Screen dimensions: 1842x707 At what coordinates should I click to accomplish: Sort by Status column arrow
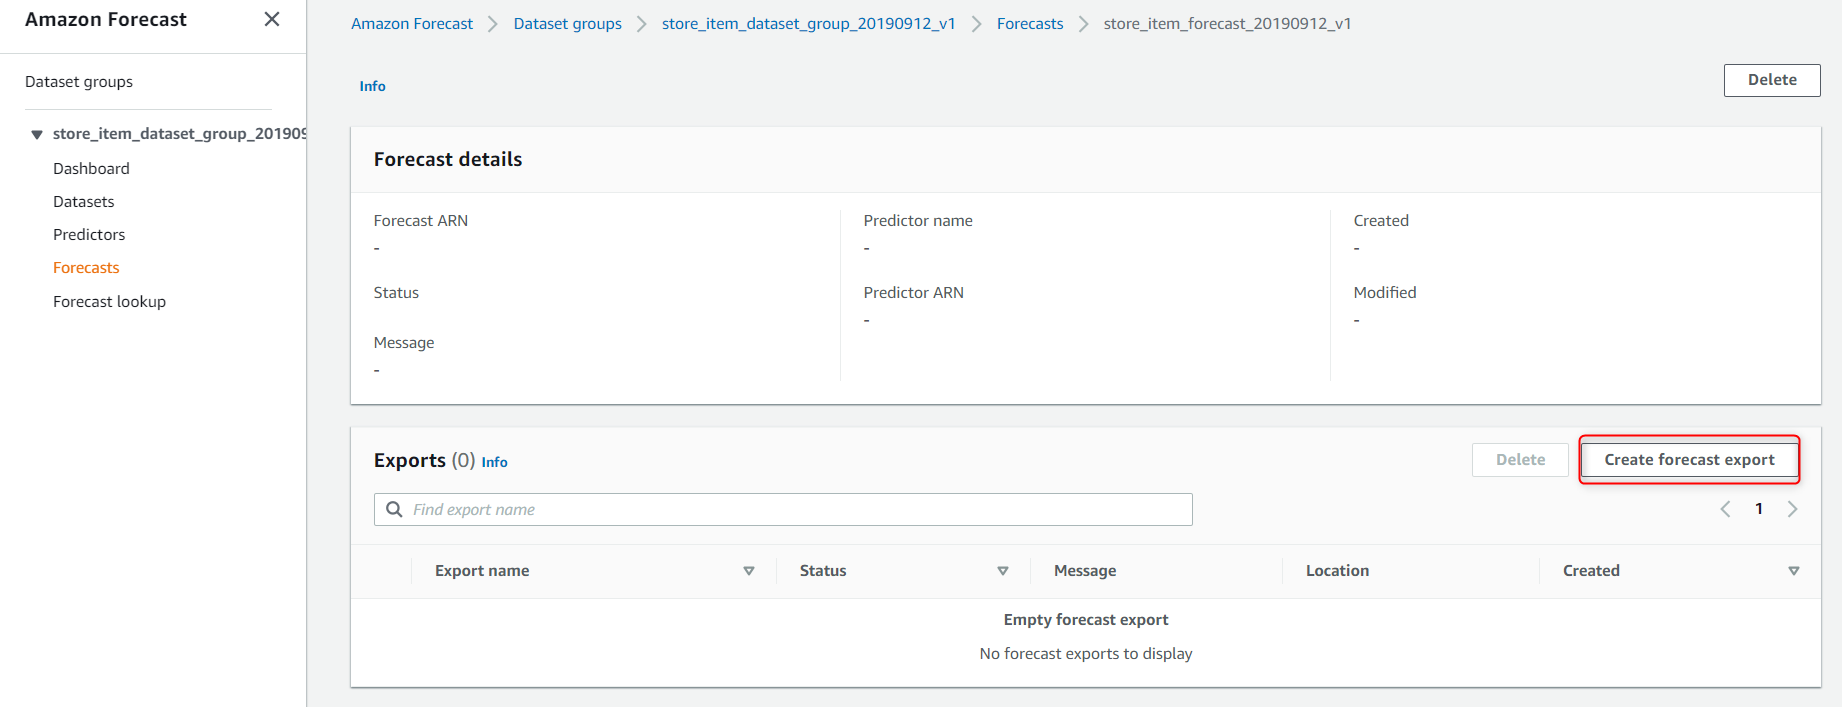[1003, 571]
